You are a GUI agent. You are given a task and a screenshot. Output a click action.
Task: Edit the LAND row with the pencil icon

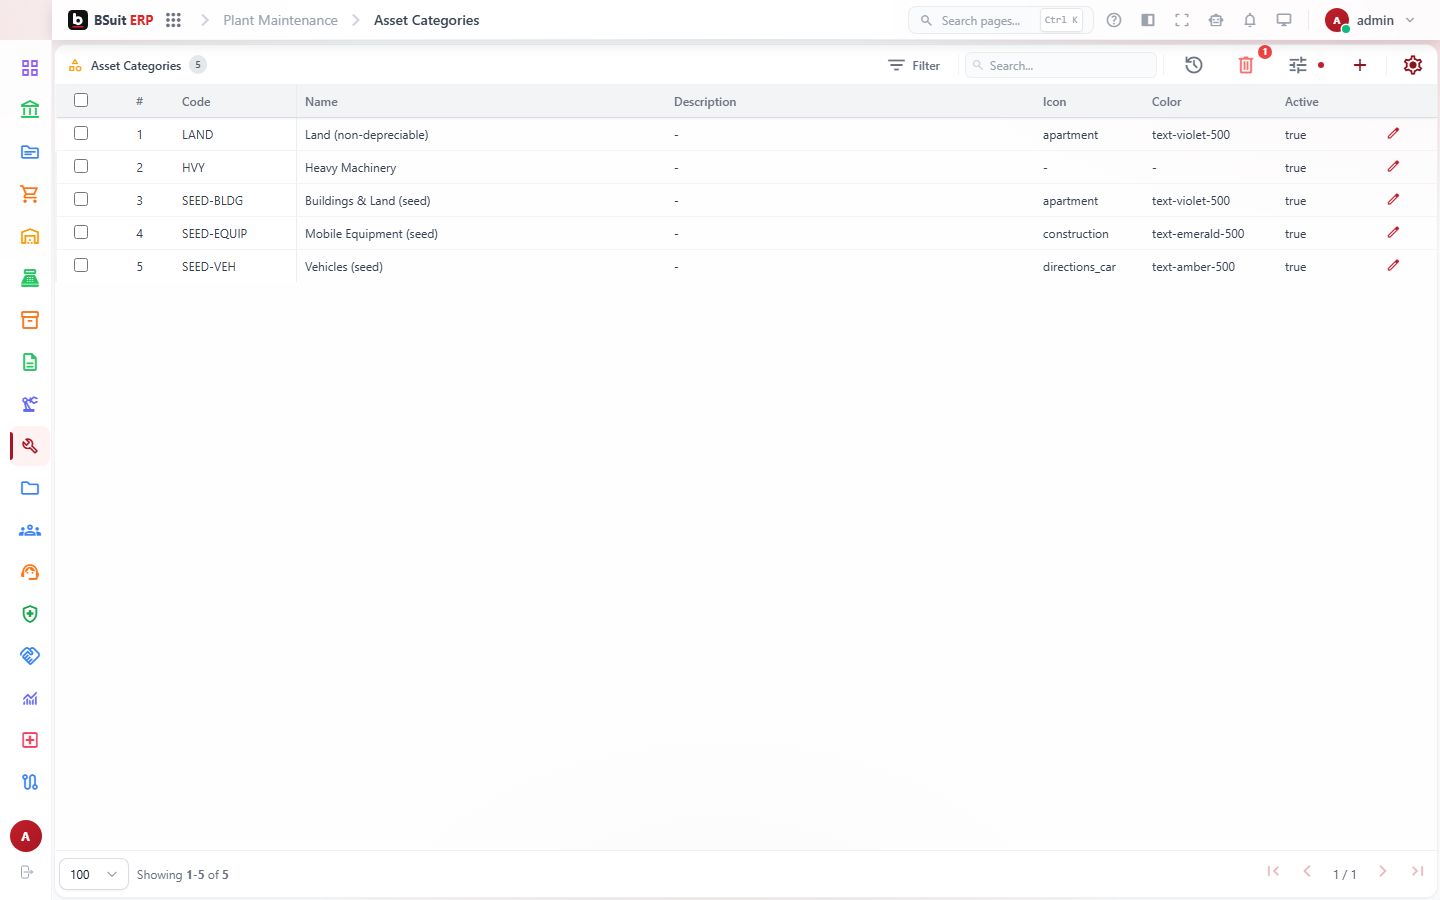1393,134
